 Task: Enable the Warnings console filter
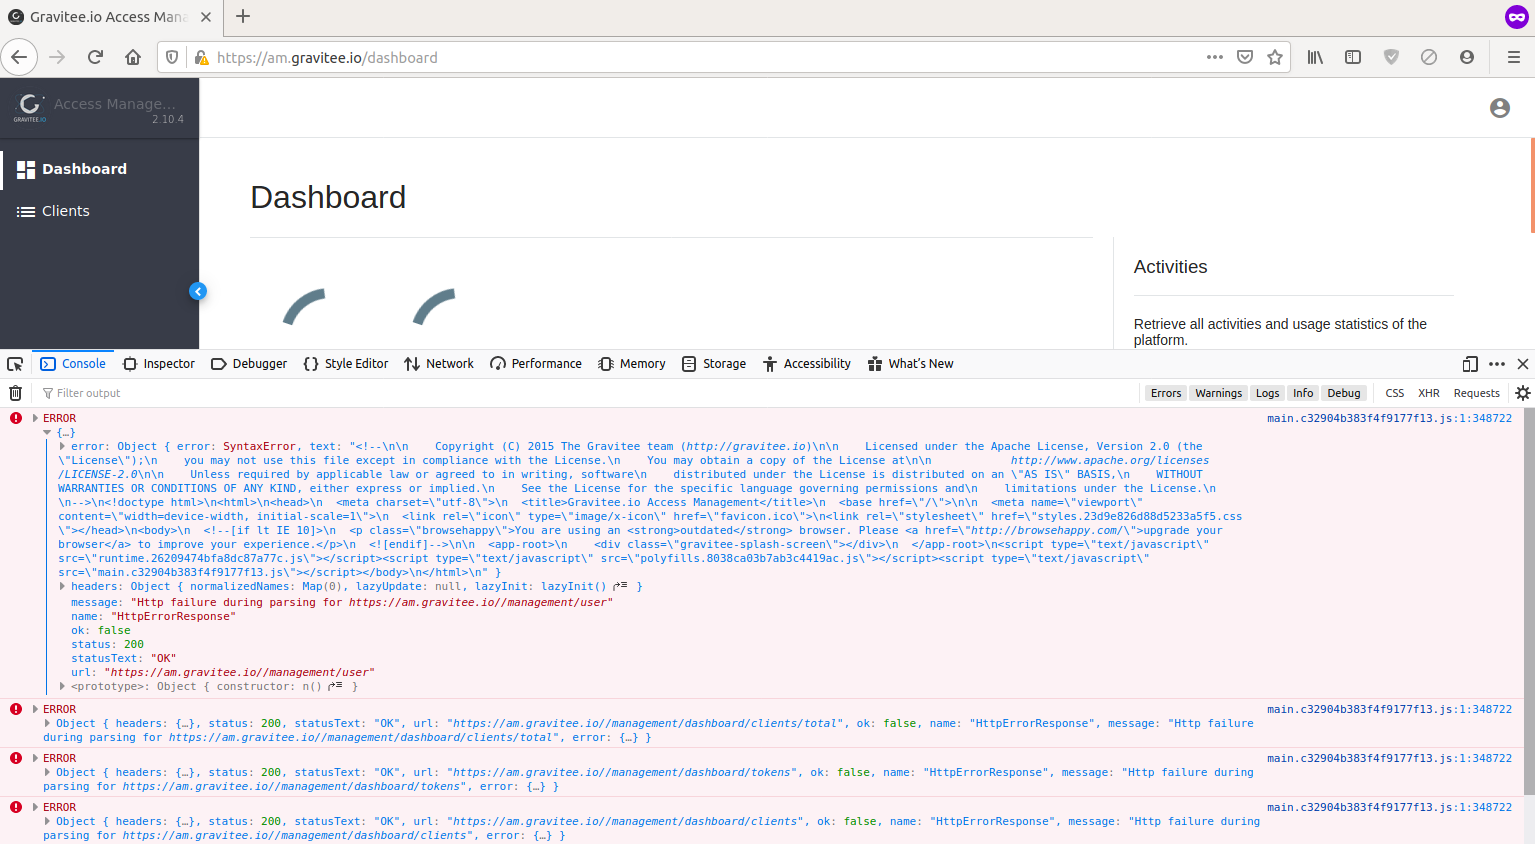coord(1217,392)
